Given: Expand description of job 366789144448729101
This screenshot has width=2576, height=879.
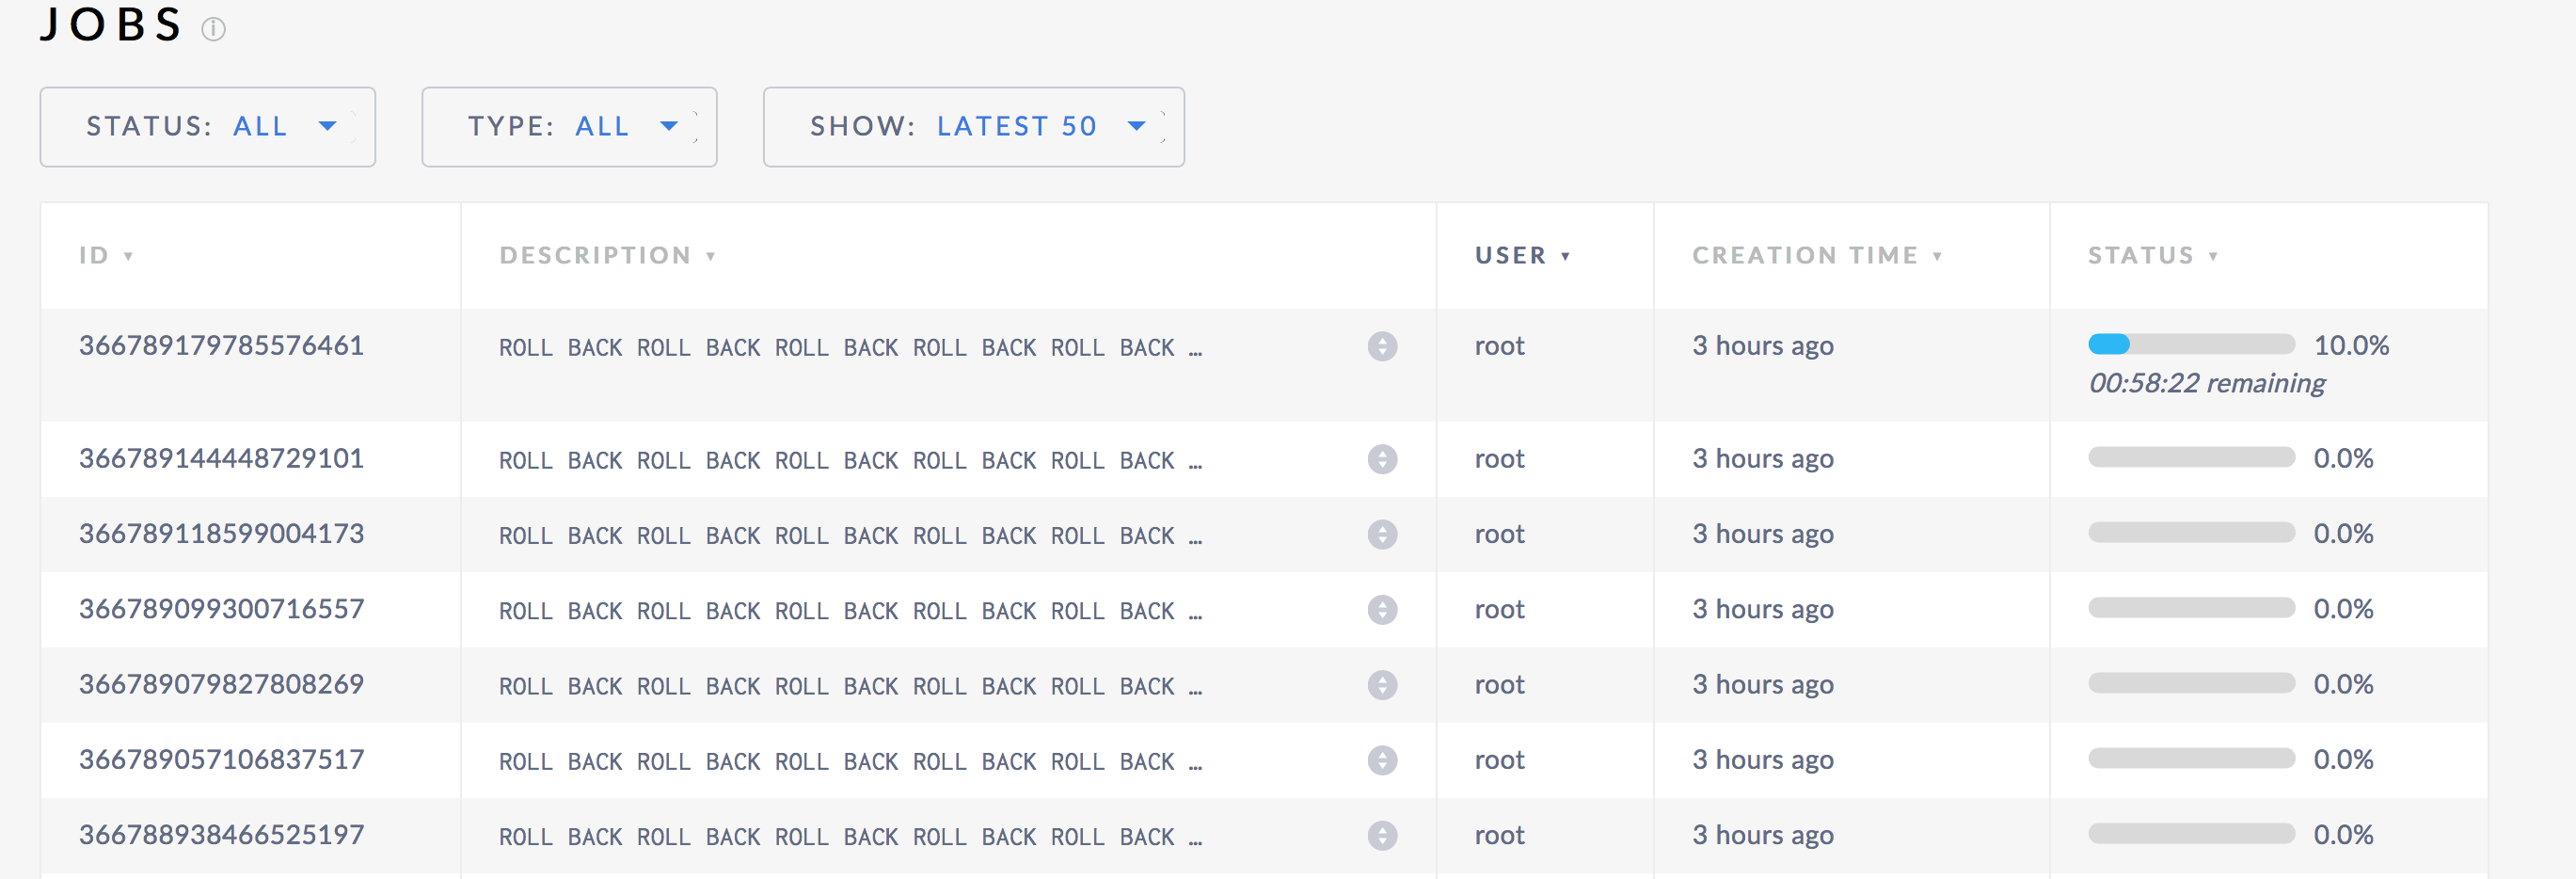Looking at the screenshot, I should pos(1382,460).
